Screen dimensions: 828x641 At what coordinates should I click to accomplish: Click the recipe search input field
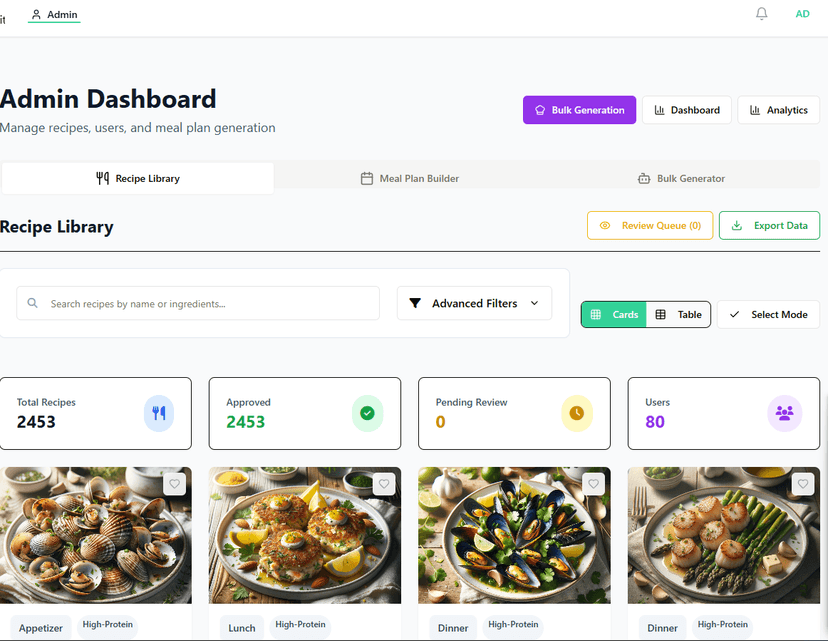coord(197,303)
